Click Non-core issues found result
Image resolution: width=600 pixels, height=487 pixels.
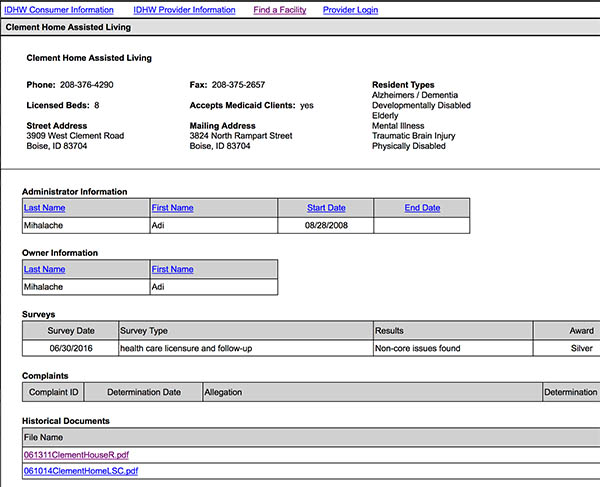coord(453,349)
